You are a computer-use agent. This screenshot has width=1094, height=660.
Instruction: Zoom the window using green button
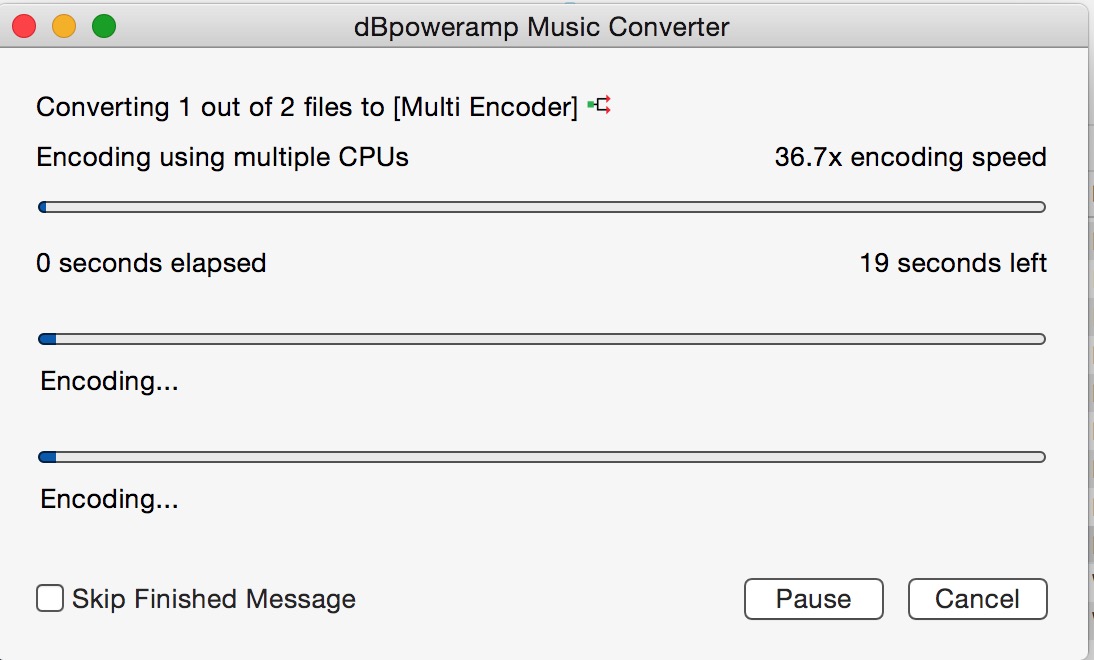(104, 27)
